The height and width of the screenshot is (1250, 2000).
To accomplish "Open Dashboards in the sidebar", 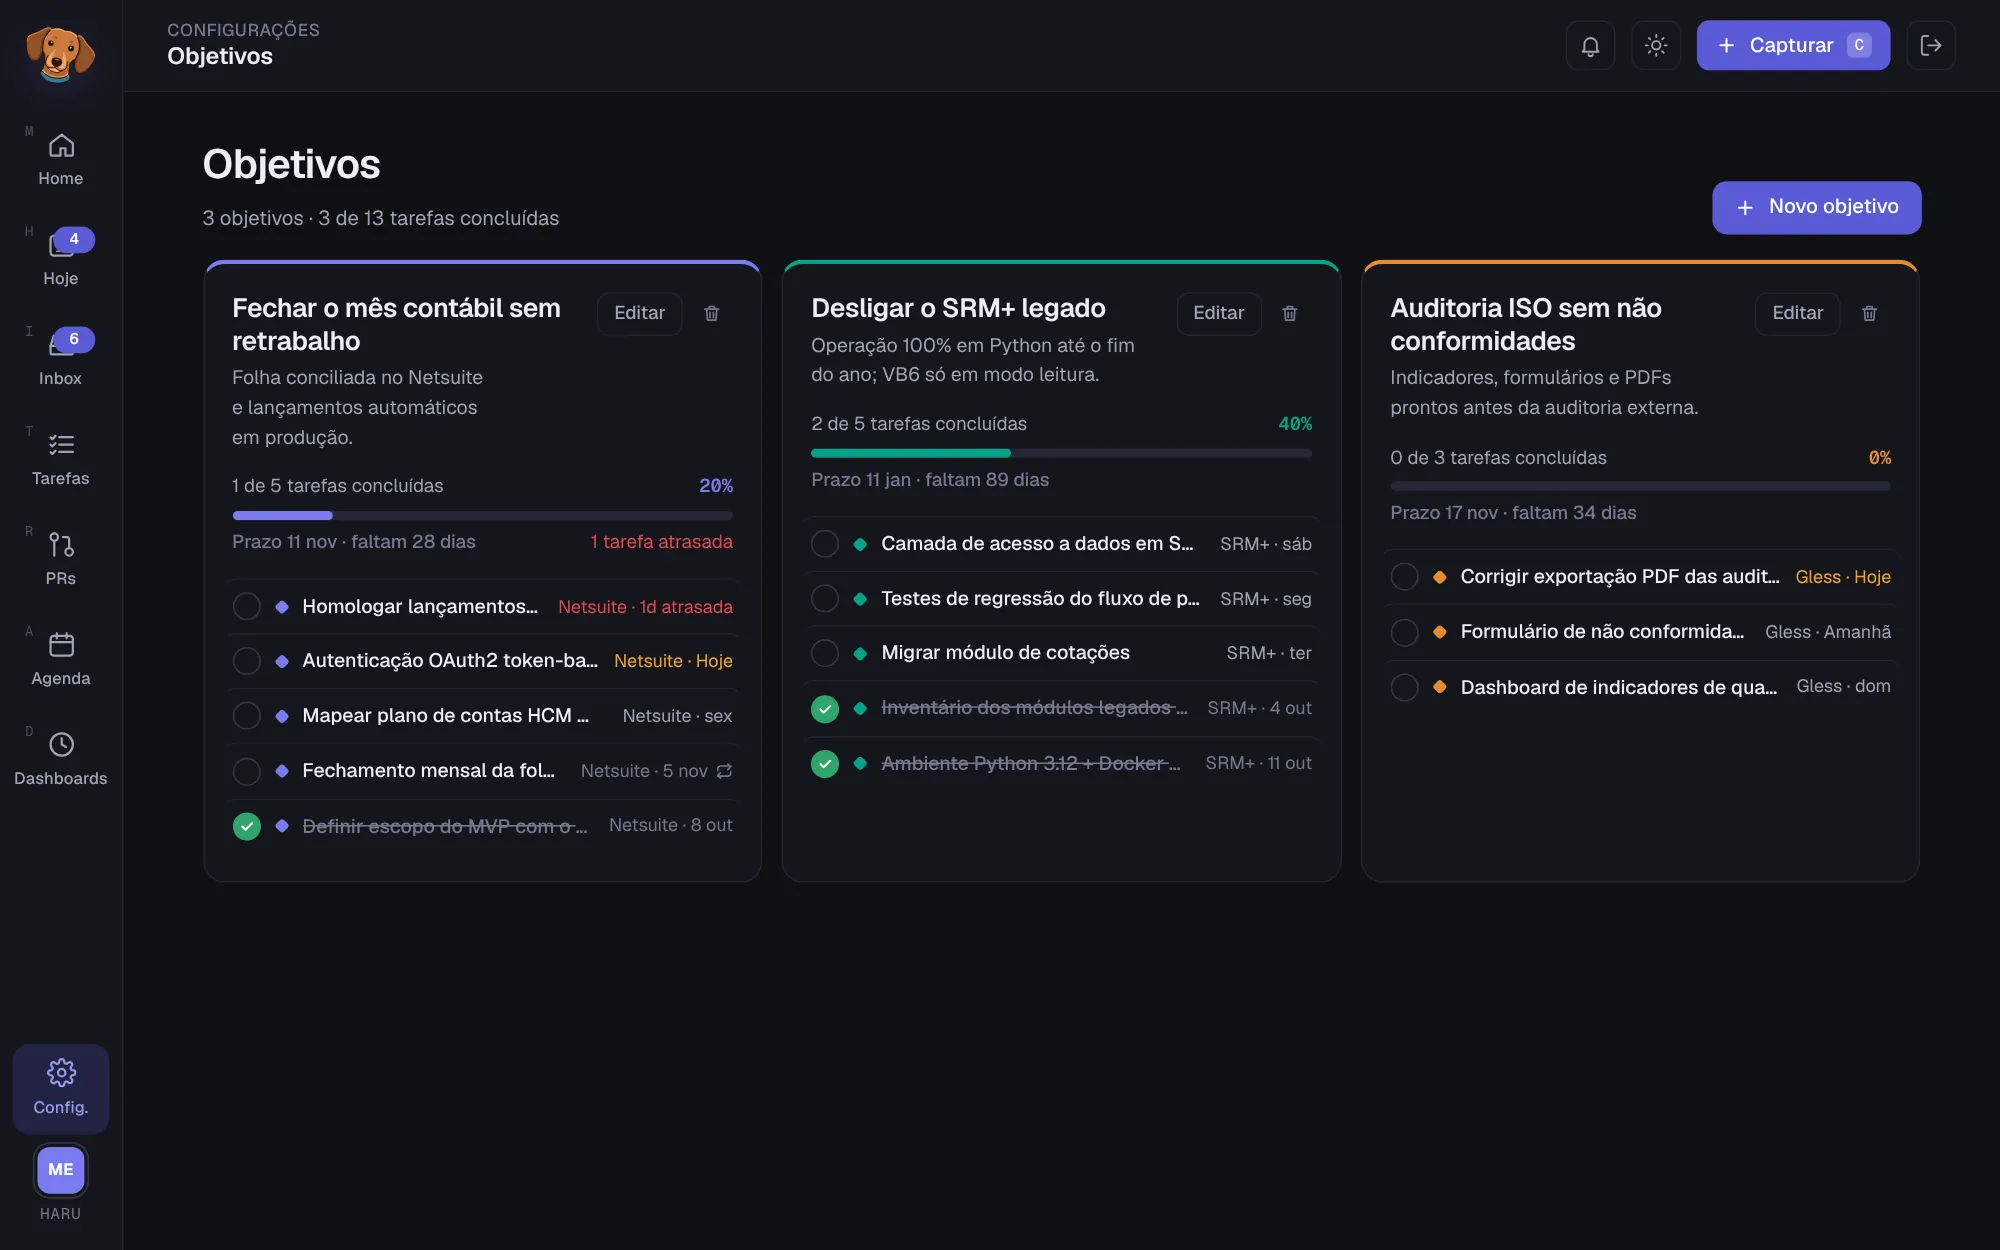I will (x=61, y=760).
